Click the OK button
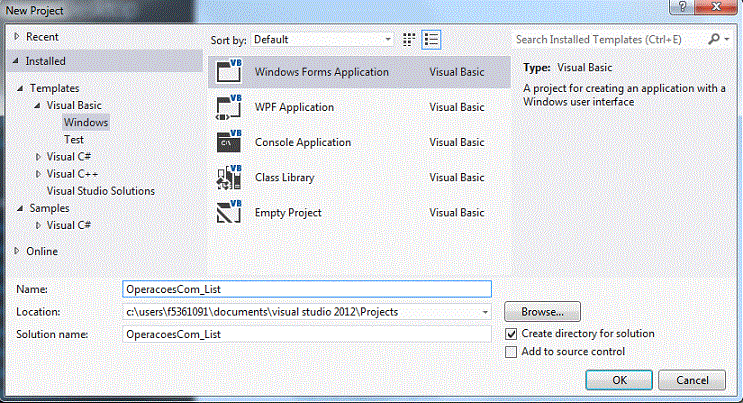This screenshot has width=743, height=403. tap(619, 380)
